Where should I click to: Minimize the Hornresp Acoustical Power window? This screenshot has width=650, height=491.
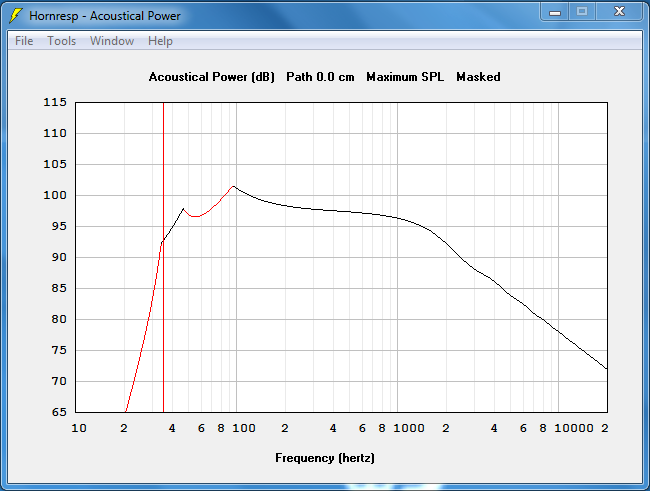pyautogui.click(x=555, y=12)
